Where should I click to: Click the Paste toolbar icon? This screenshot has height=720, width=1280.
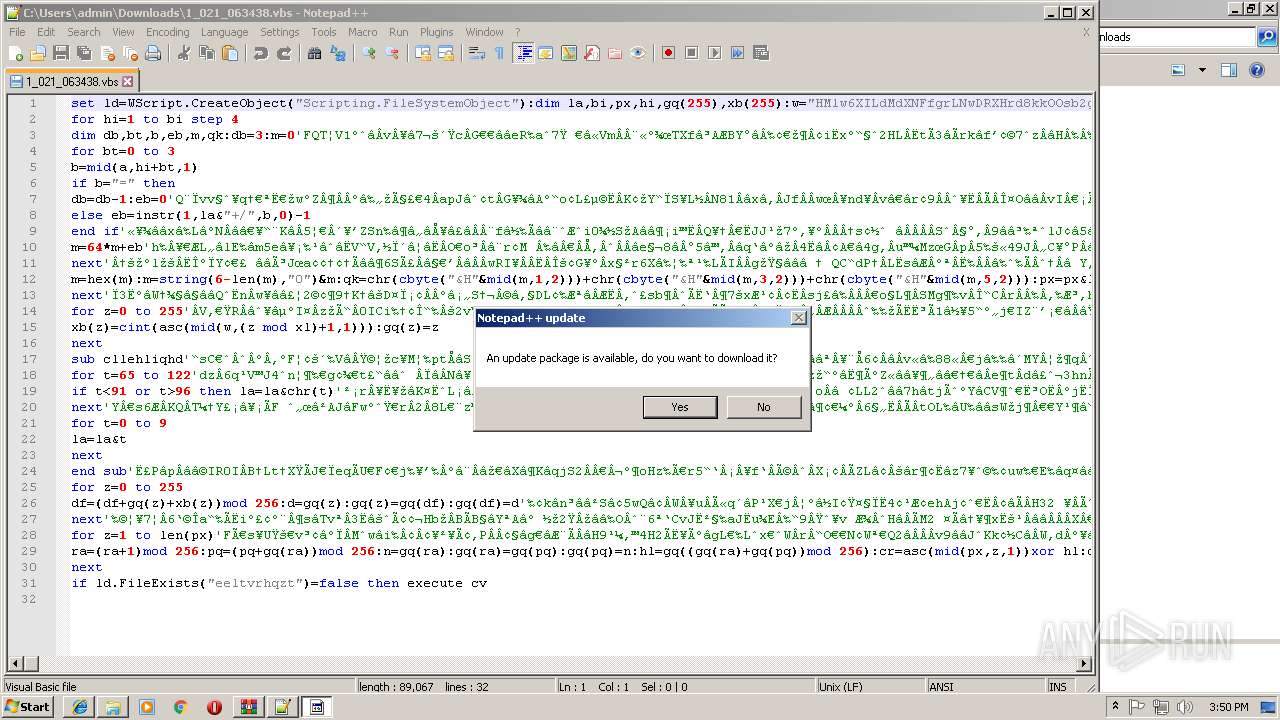tap(228, 53)
